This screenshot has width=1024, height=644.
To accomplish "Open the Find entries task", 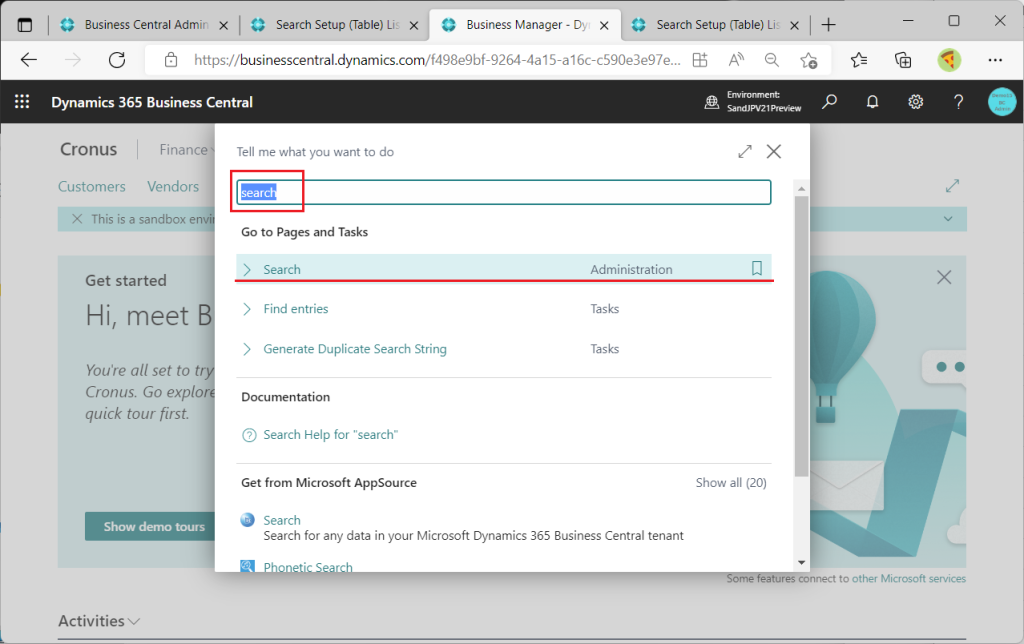I will (296, 309).
